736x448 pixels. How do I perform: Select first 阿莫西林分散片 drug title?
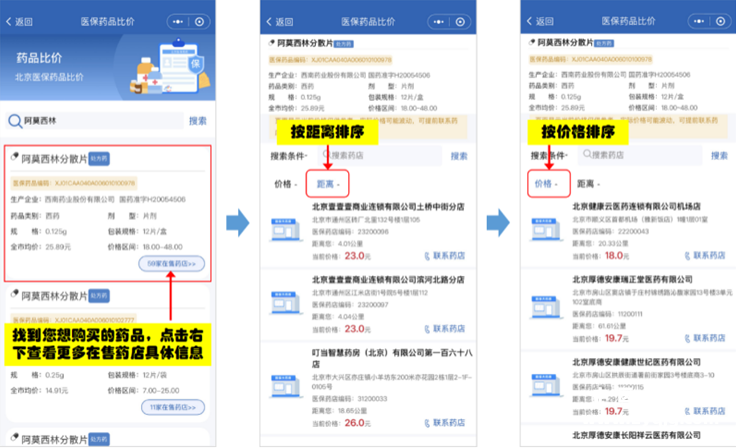(x=54, y=159)
